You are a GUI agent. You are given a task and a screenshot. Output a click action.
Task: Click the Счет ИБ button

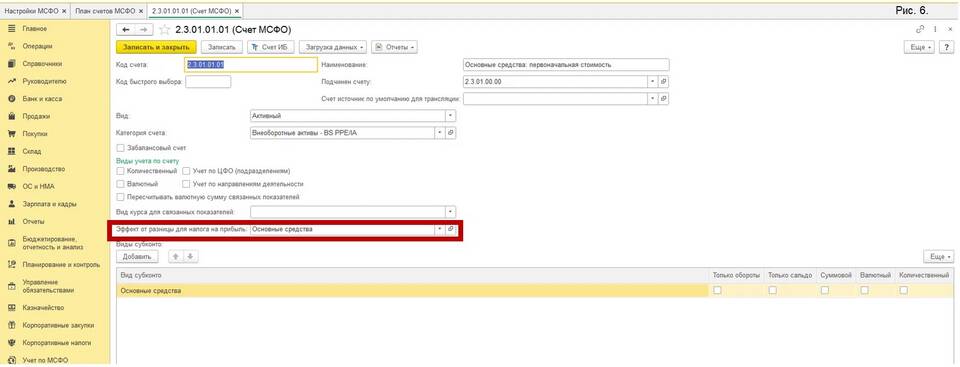(270, 47)
